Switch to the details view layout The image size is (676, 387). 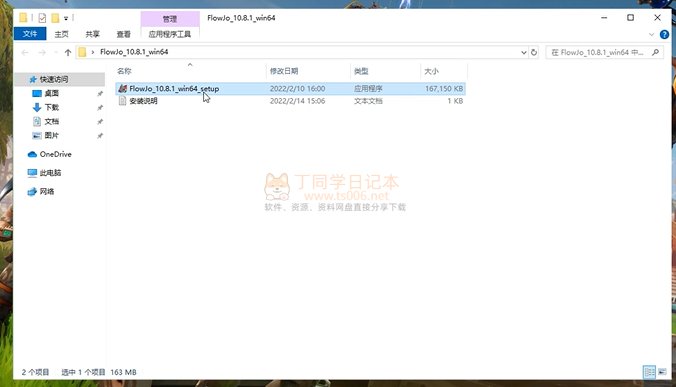tap(649, 372)
